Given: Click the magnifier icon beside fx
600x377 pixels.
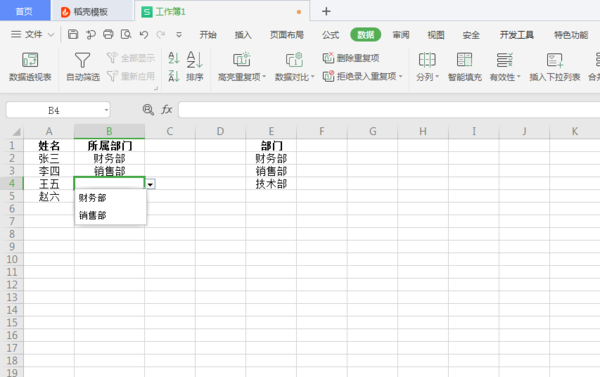Looking at the screenshot, I should [148, 110].
